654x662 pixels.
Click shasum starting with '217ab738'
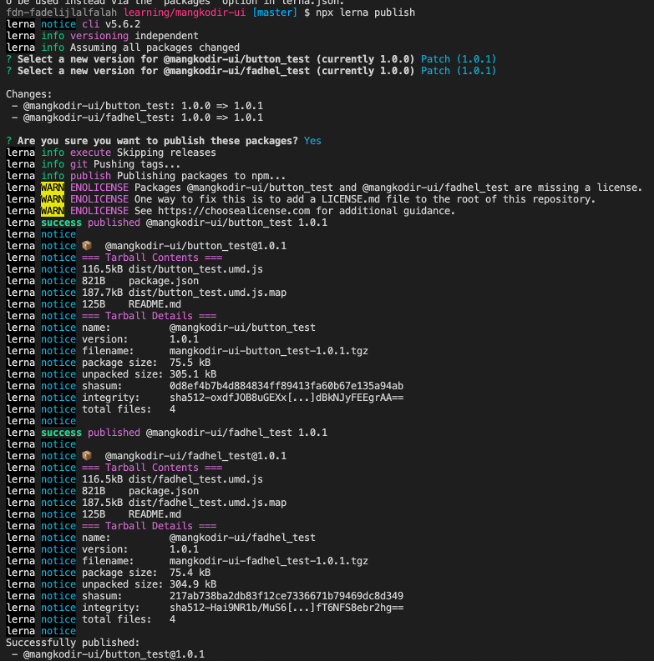[286, 596]
